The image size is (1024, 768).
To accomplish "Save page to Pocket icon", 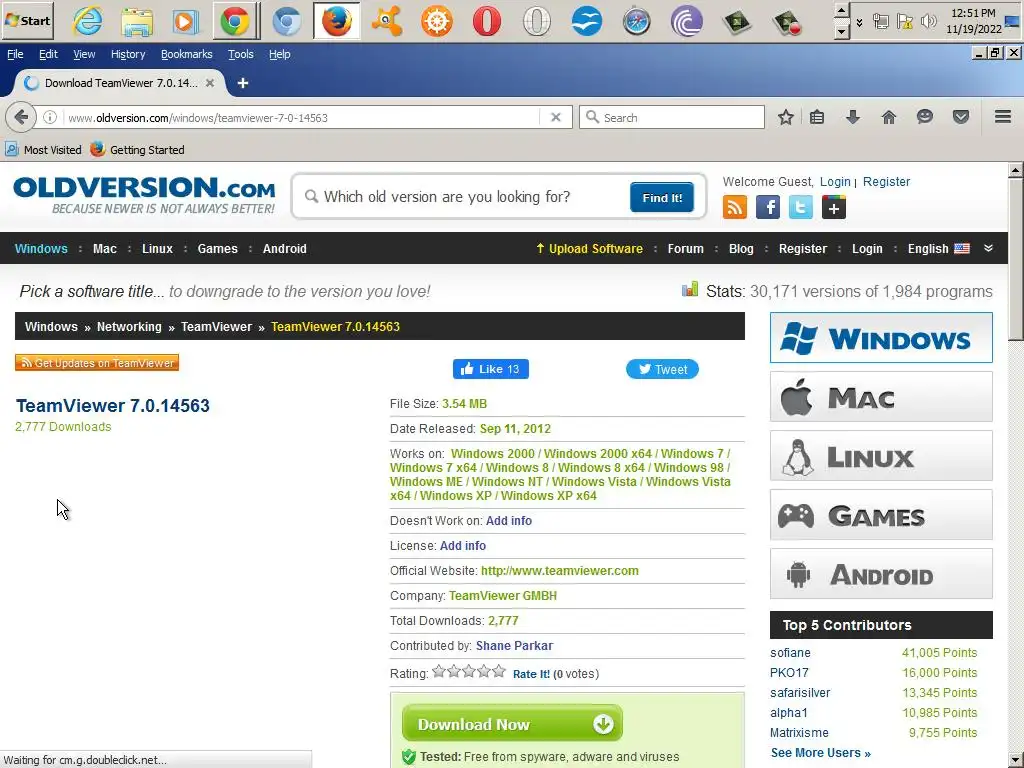I will click(961, 118).
